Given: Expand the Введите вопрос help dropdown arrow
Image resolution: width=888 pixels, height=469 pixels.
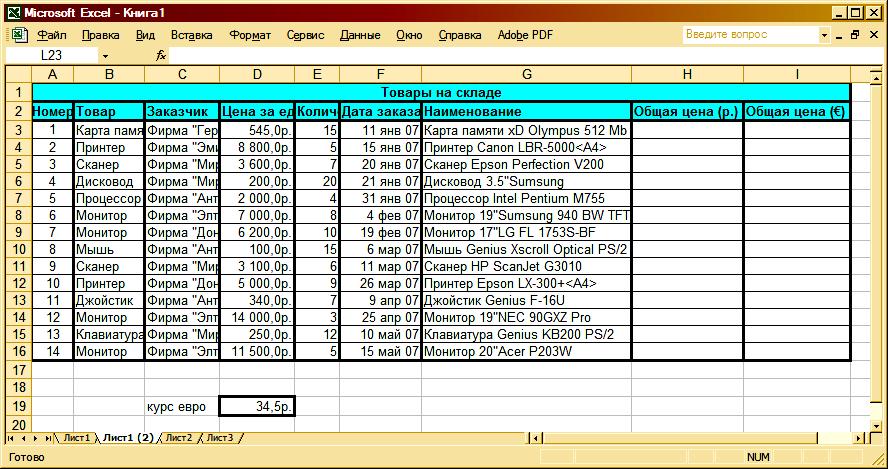Looking at the screenshot, I should click(824, 35).
